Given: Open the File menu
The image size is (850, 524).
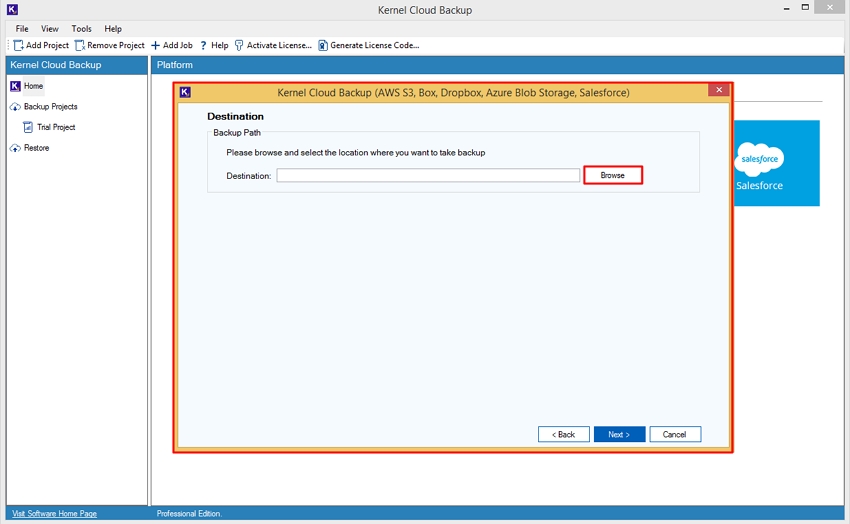Looking at the screenshot, I should coord(22,29).
